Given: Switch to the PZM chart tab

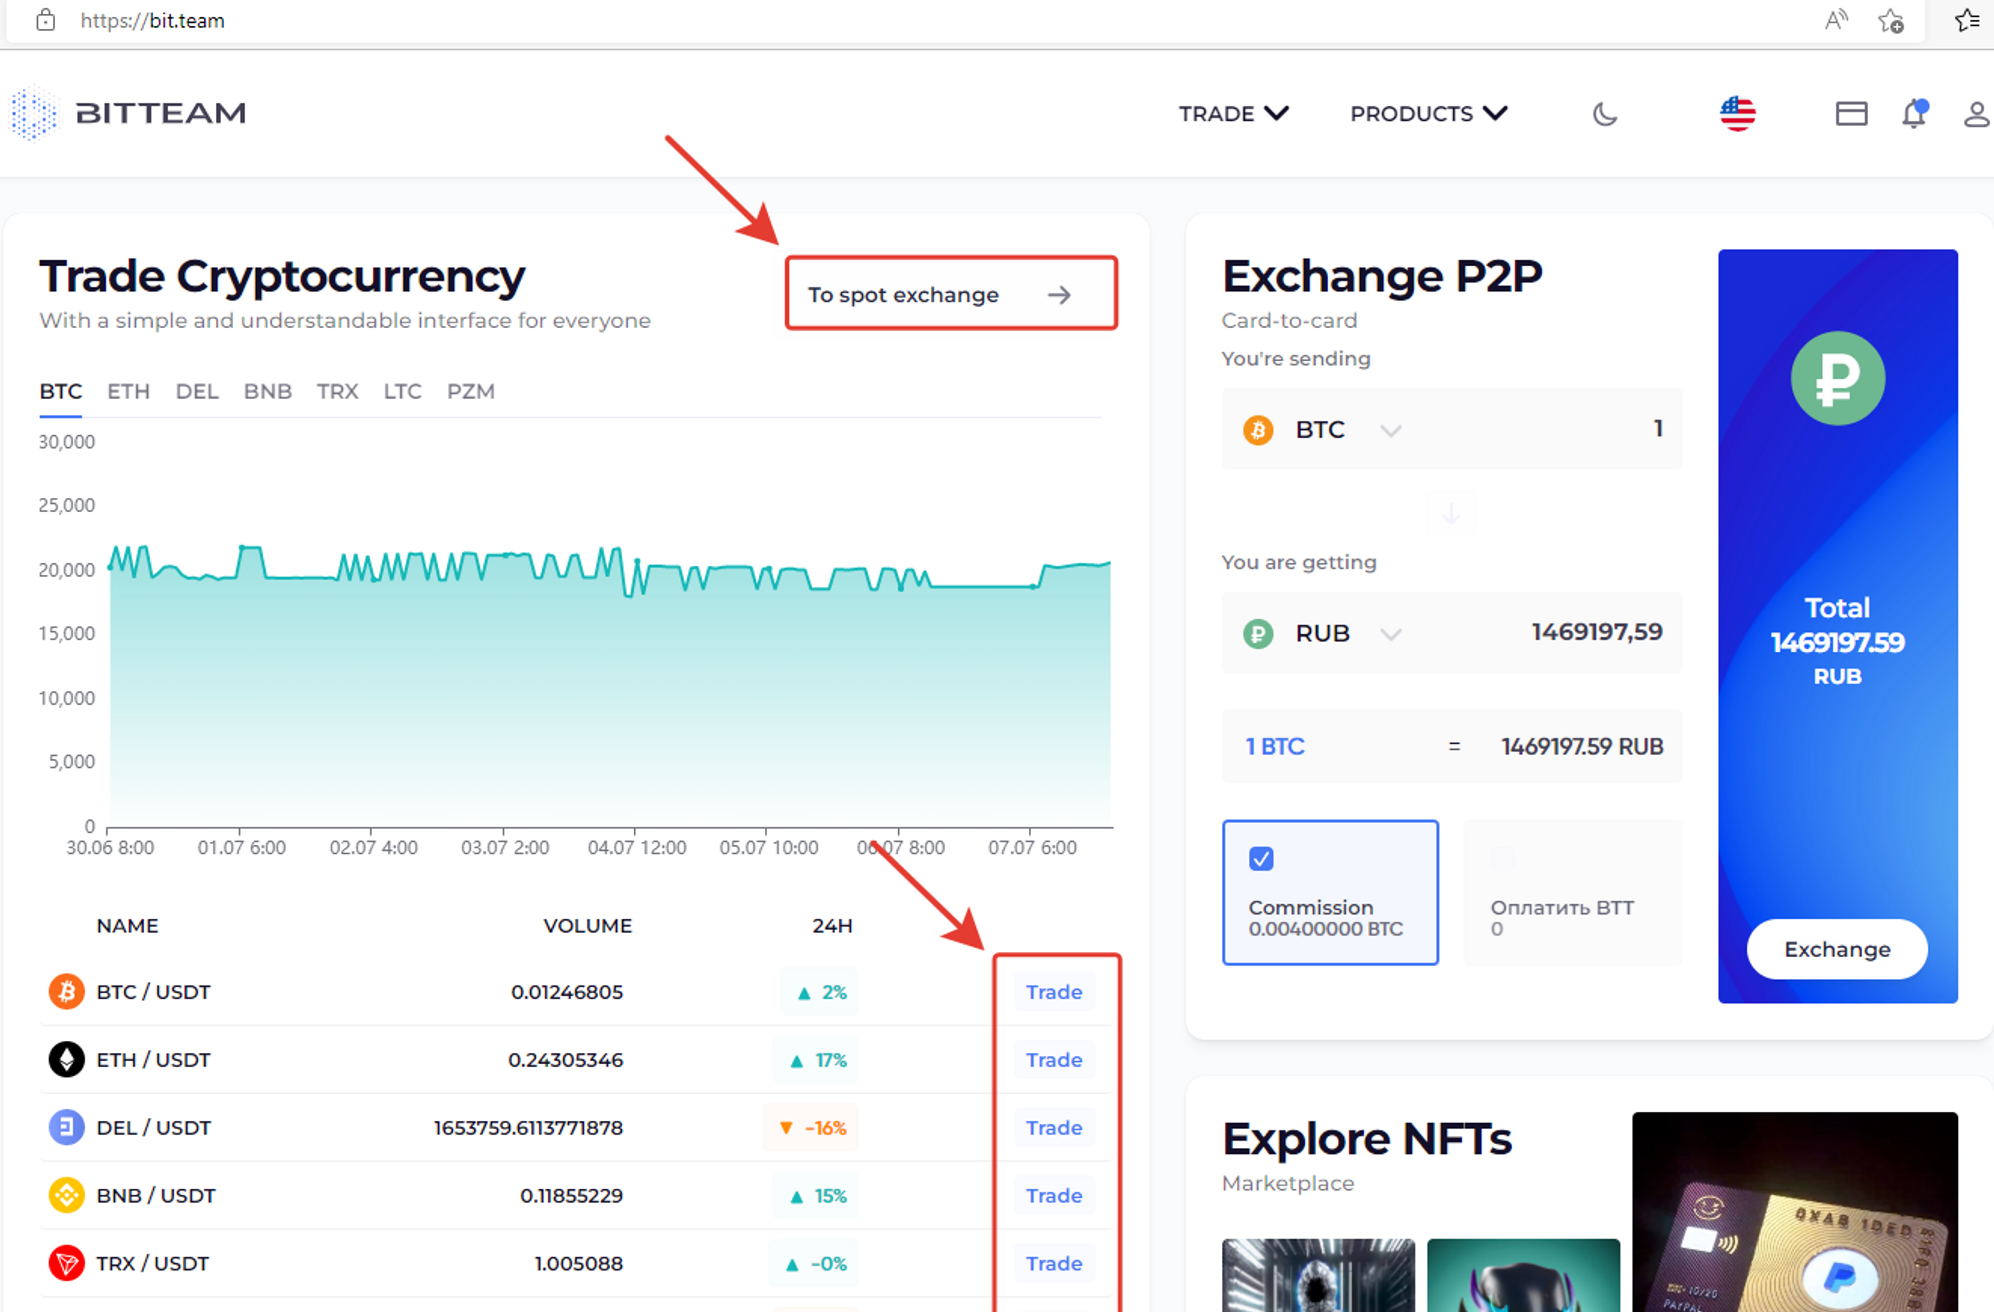Looking at the screenshot, I should click(471, 392).
